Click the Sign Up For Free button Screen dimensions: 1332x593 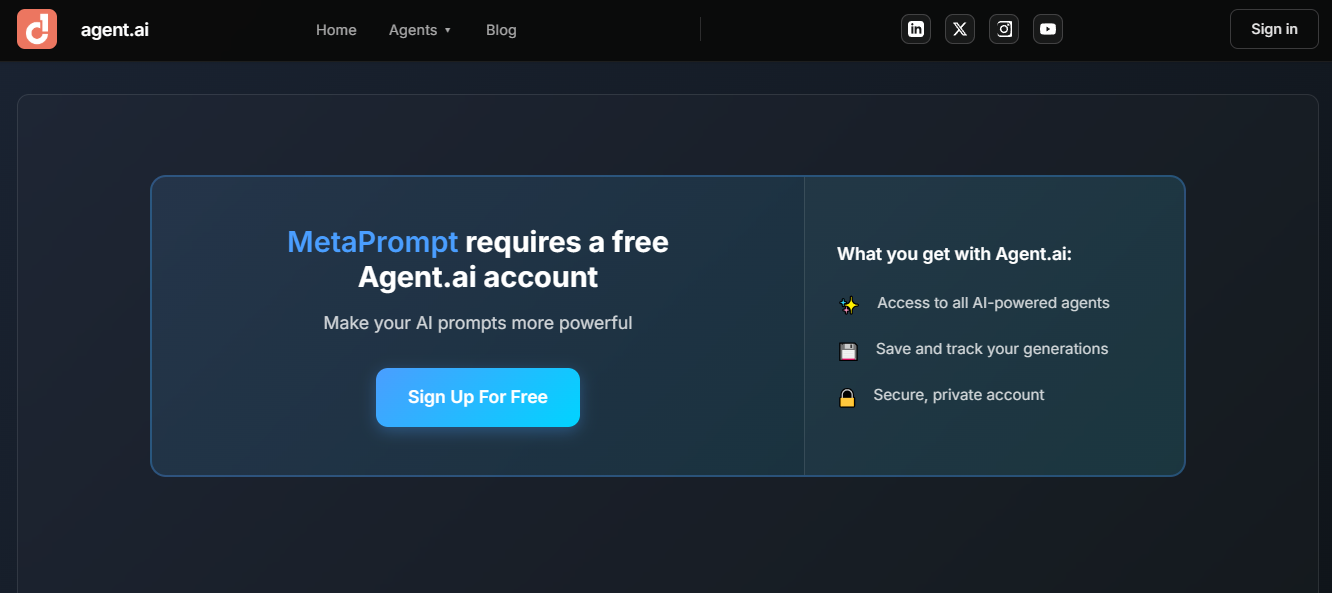pyautogui.click(x=478, y=397)
